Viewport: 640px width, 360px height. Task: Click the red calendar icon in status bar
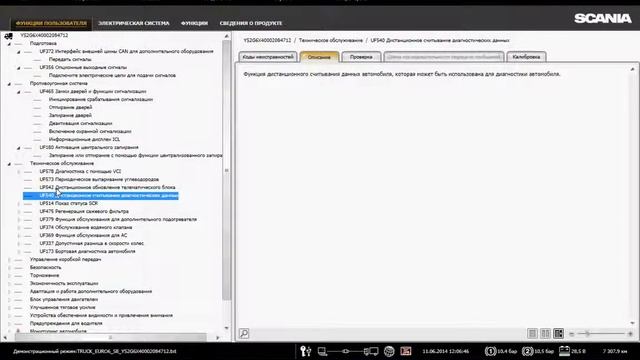tap(406, 351)
